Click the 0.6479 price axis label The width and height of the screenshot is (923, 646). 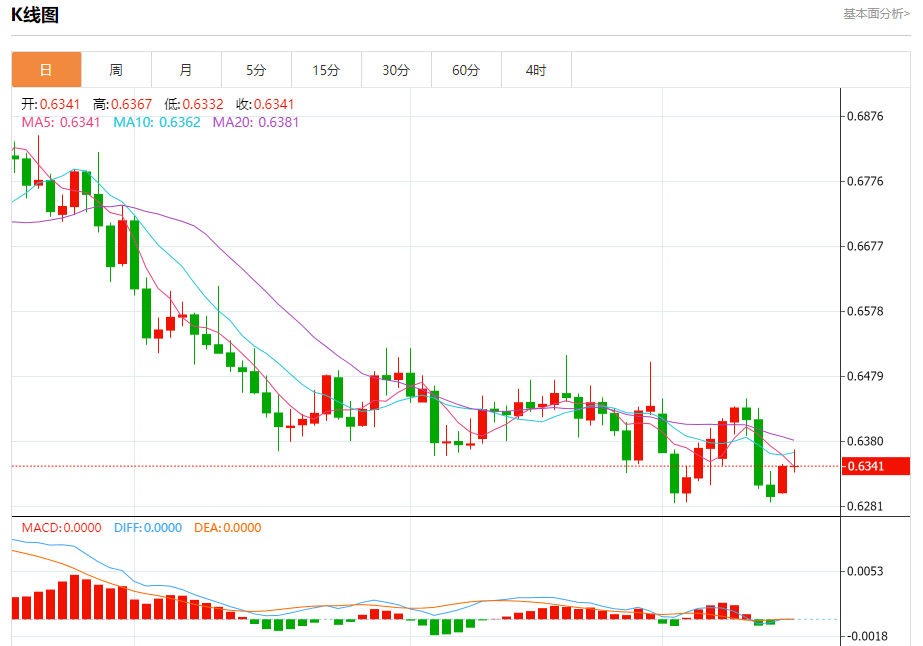[x=865, y=376]
